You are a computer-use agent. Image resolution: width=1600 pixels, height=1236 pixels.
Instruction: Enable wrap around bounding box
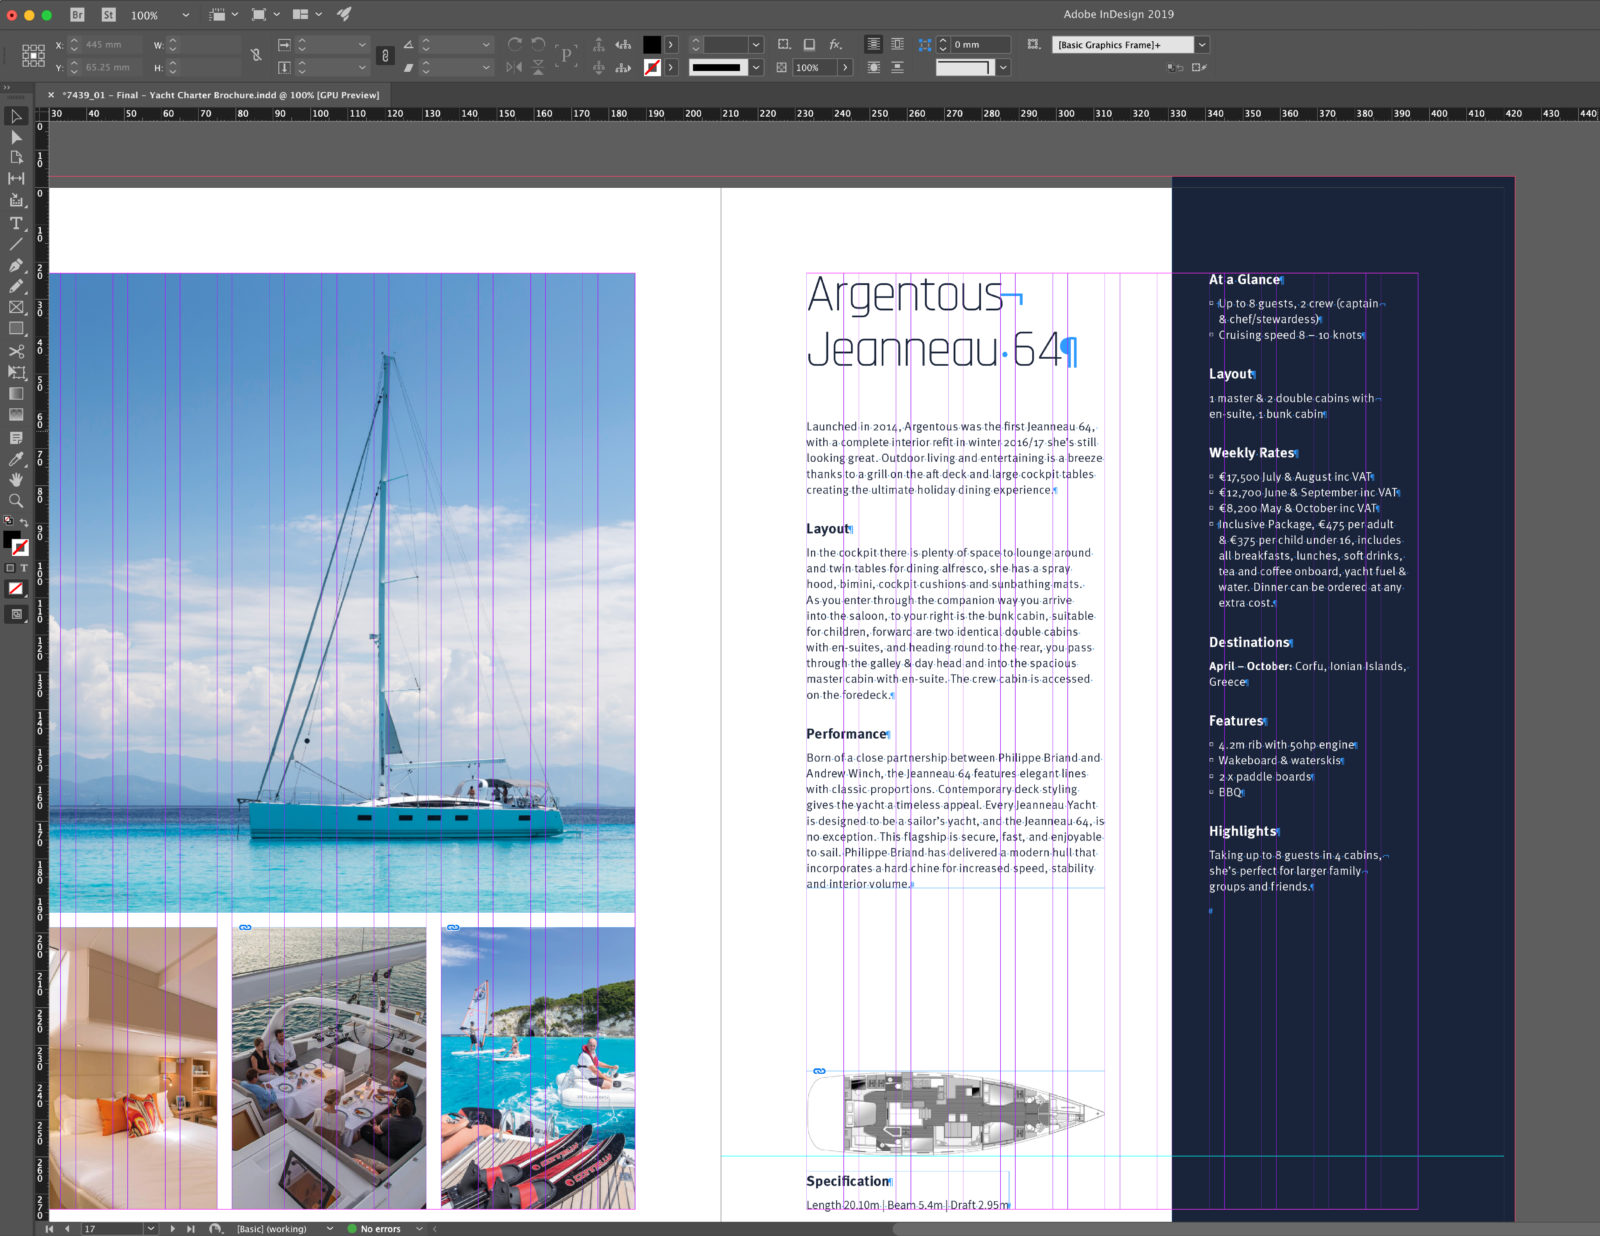point(898,44)
